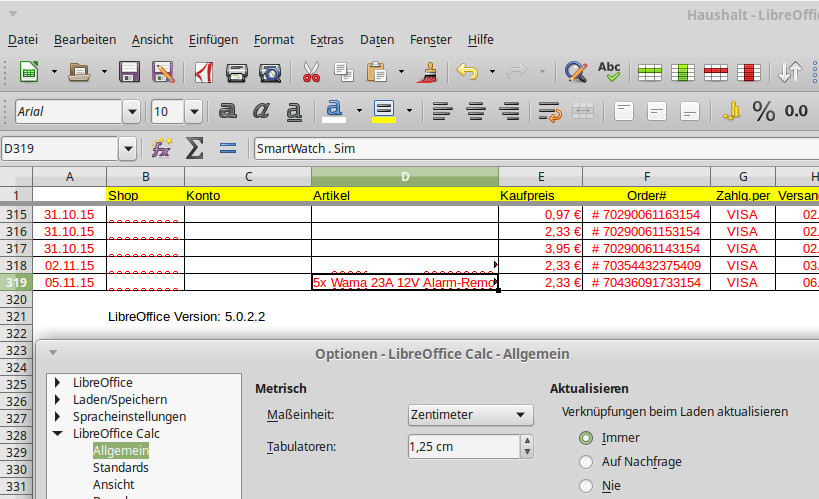Save the document with the floppy icon
This screenshot has width=819, height=499.
coord(129,72)
